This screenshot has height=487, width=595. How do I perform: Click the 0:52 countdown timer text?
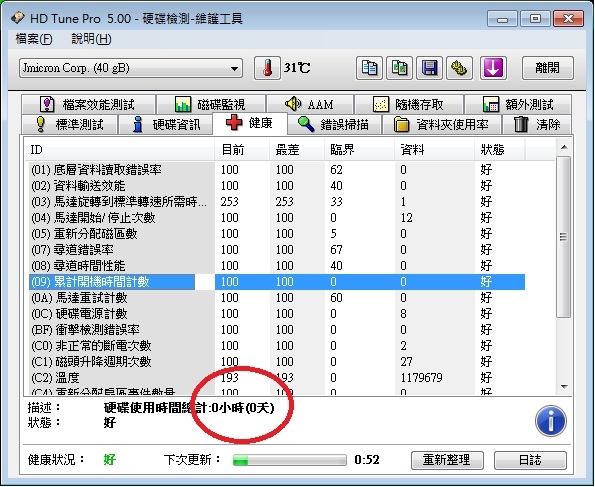(x=367, y=460)
